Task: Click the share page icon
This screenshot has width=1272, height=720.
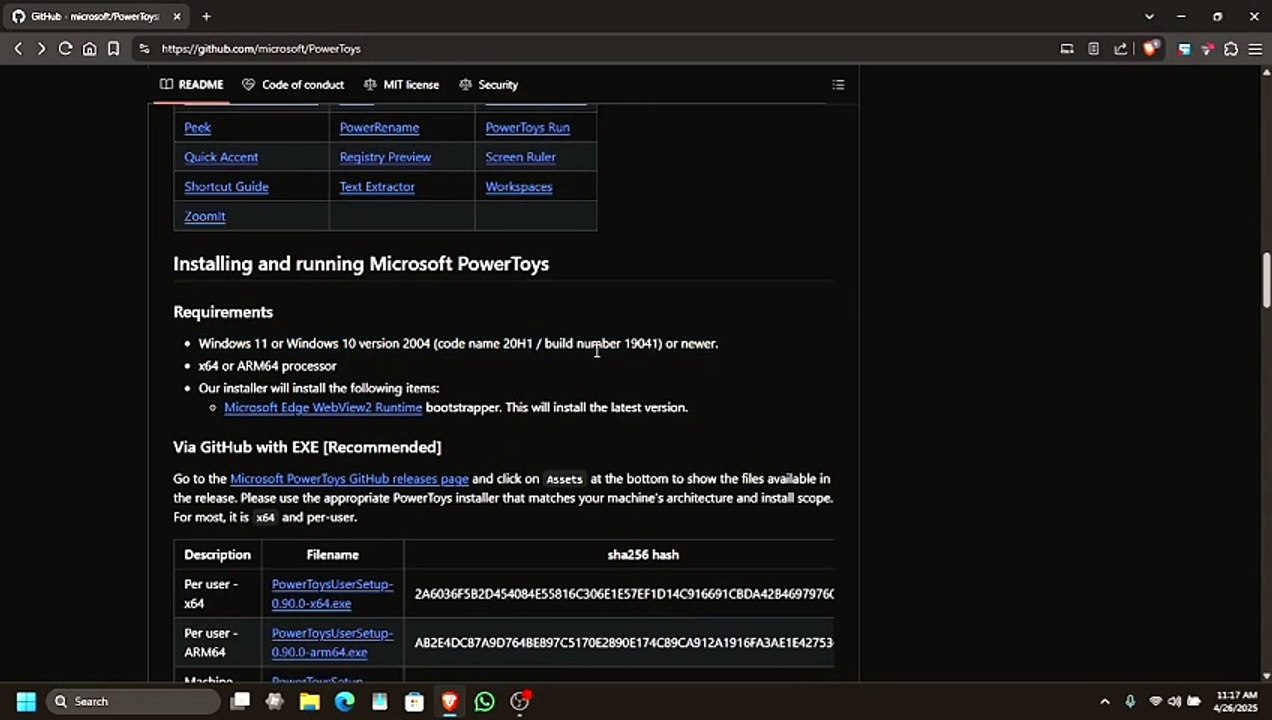Action: click(1120, 48)
